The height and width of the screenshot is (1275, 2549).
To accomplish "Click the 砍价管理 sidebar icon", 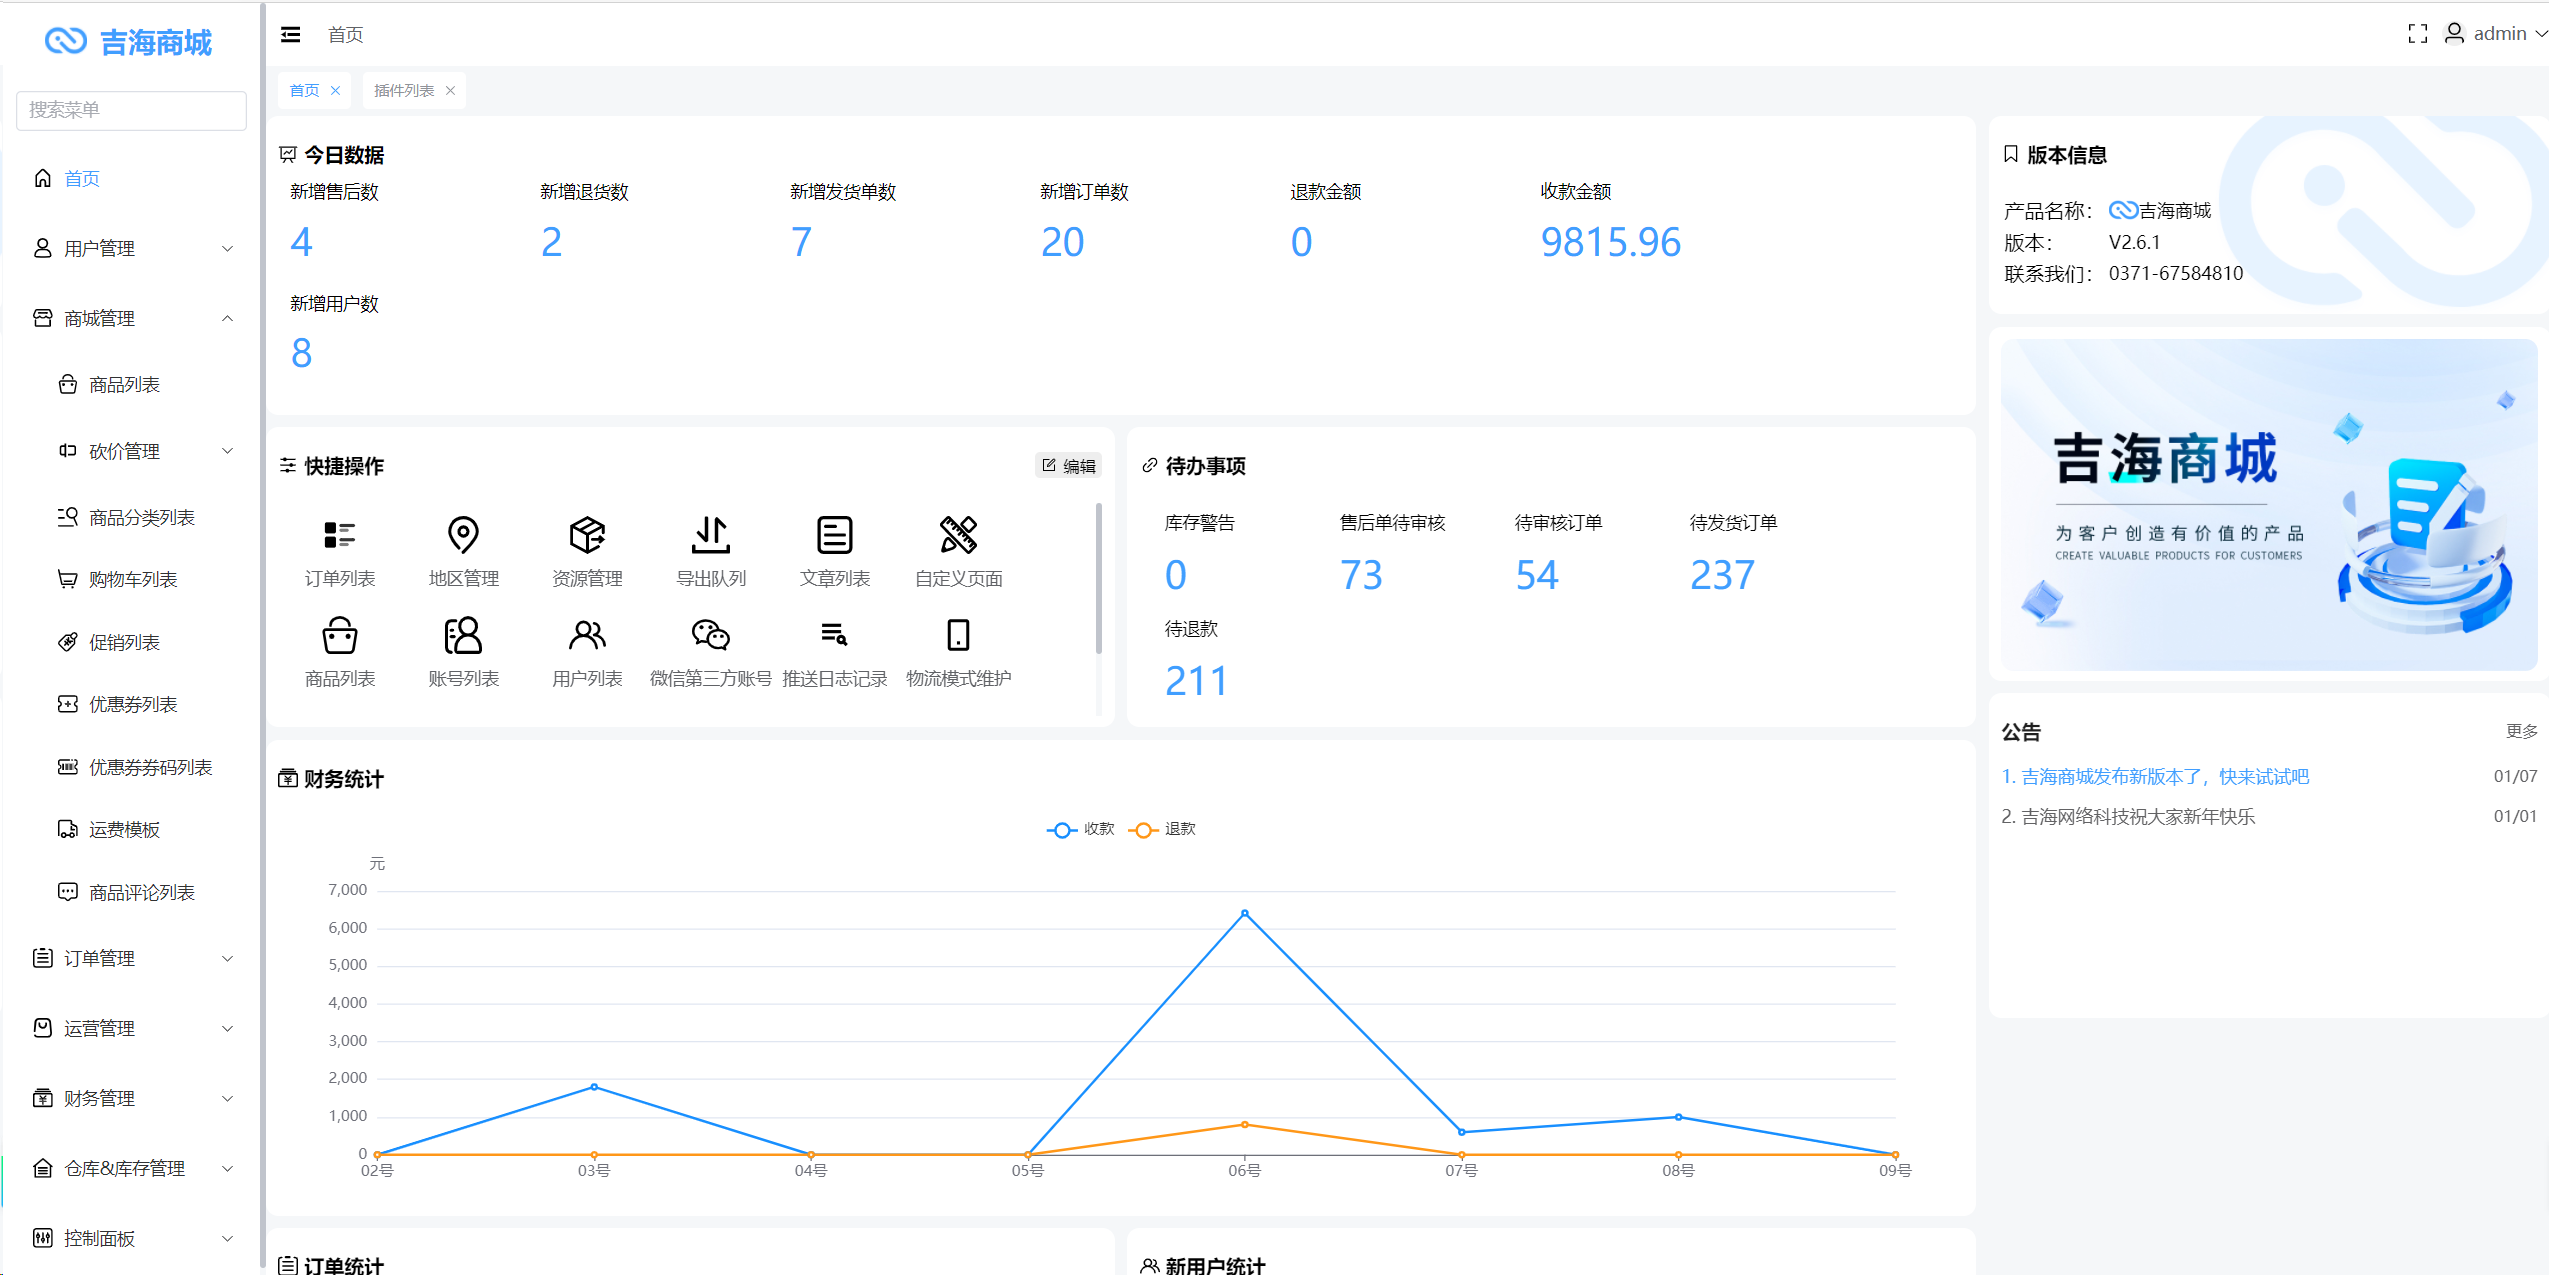I will point(67,451).
